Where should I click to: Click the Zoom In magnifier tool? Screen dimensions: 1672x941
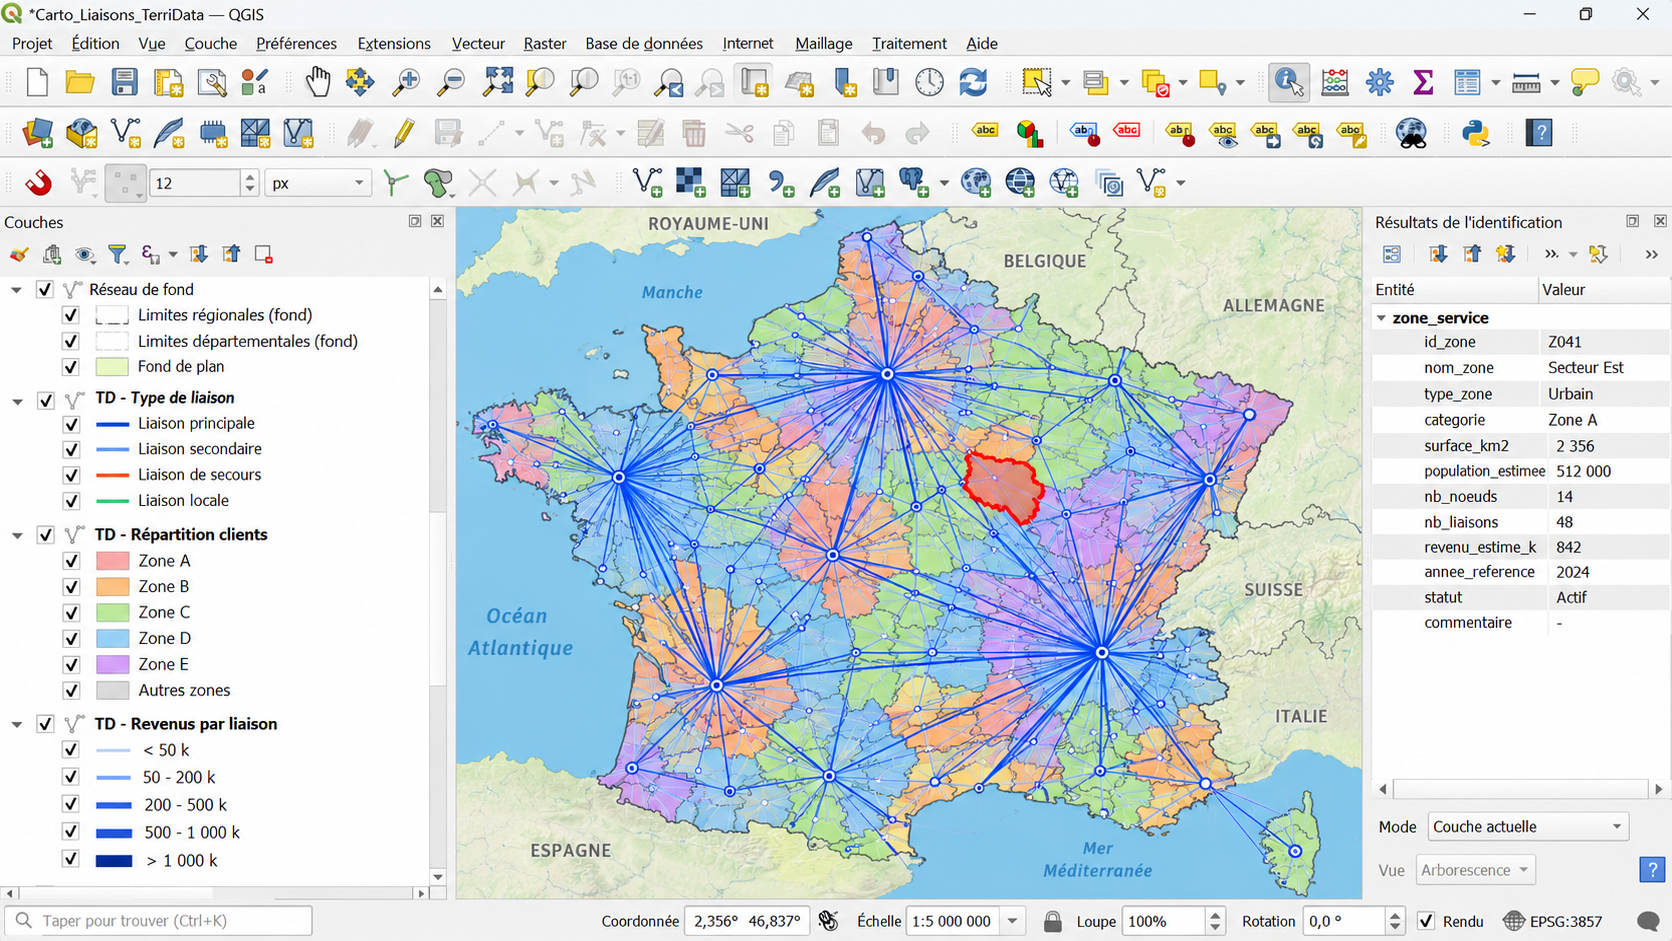point(406,82)
